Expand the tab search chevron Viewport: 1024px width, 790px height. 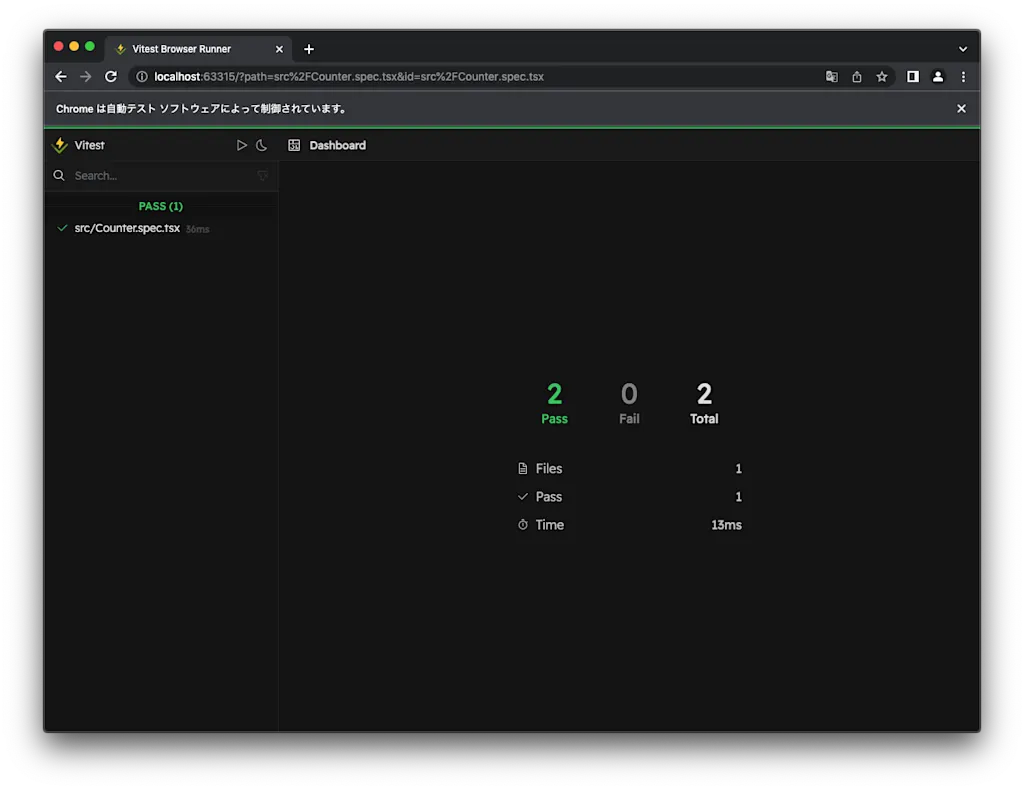963,49
